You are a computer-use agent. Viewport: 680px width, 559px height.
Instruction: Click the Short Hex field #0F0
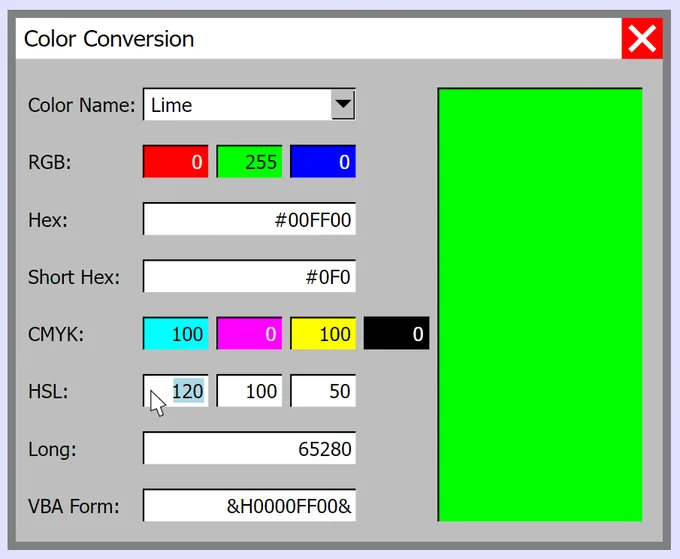(249, 276)
